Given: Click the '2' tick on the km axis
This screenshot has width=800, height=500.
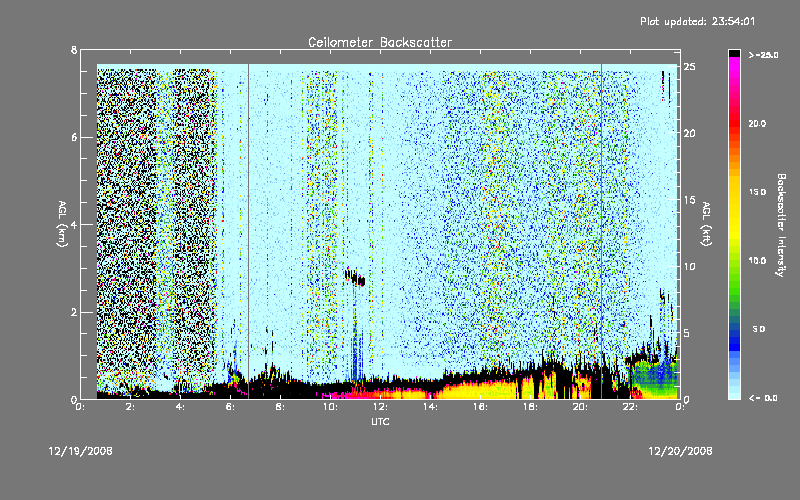Looking at the screenshot, I should click(74, 312).
